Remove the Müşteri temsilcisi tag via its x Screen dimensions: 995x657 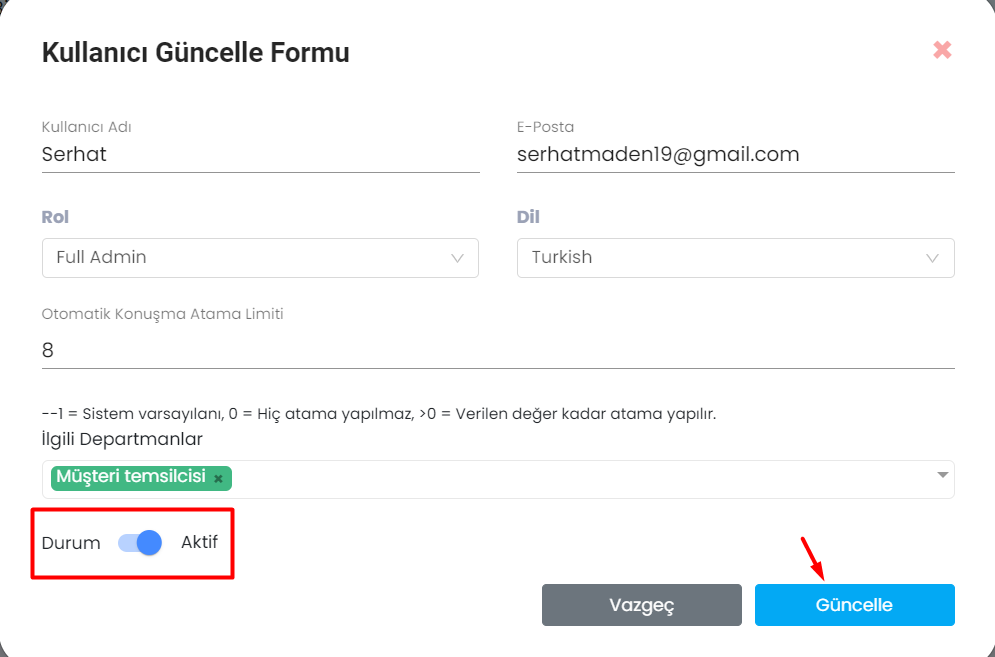(218, 479)
